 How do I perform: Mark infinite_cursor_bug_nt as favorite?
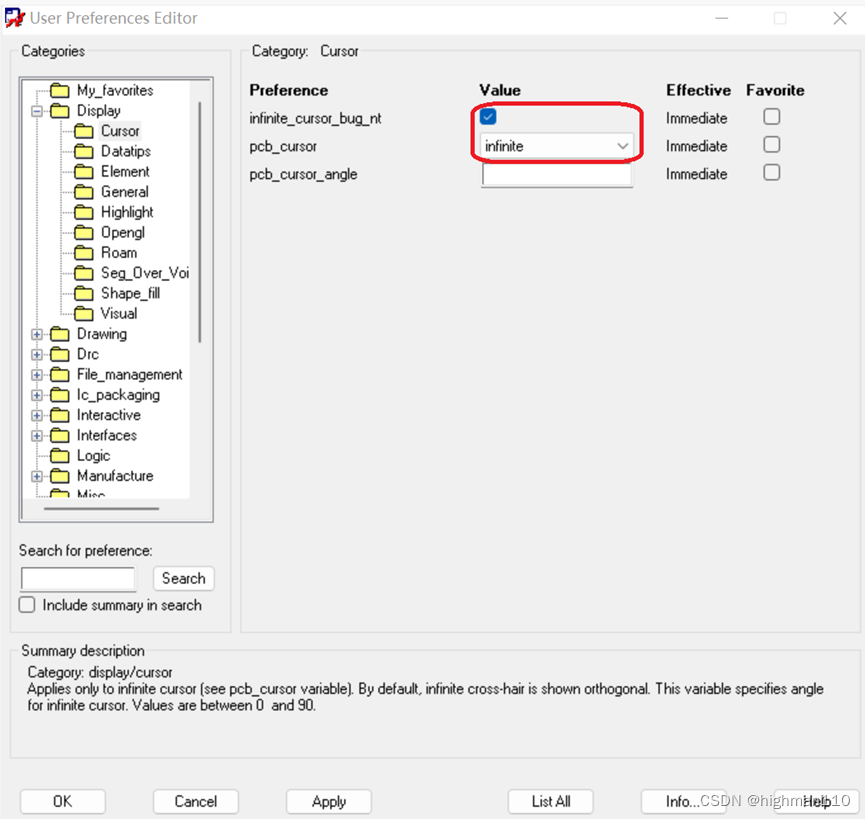771,117
